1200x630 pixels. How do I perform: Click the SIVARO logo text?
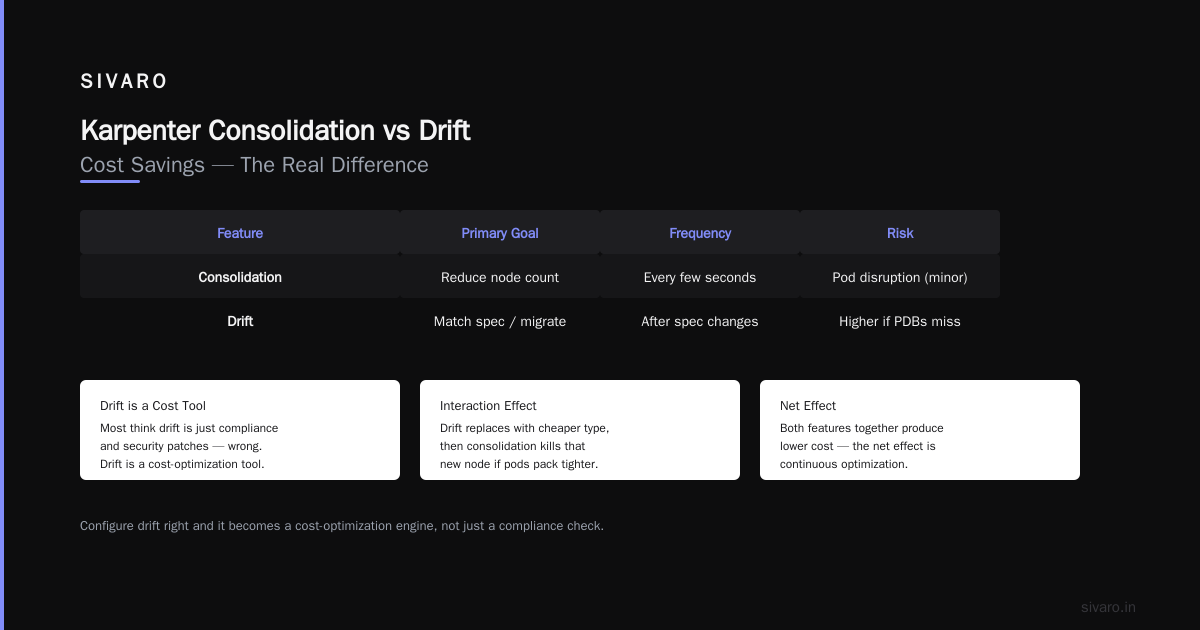tap(124, 82)
